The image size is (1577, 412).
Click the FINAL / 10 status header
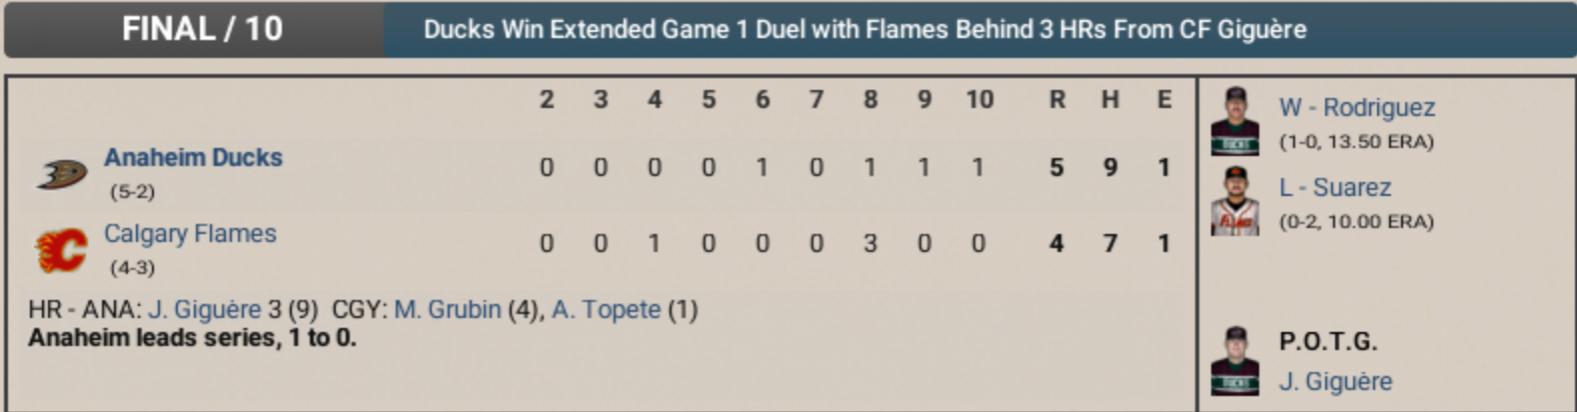tap(202, 29)
